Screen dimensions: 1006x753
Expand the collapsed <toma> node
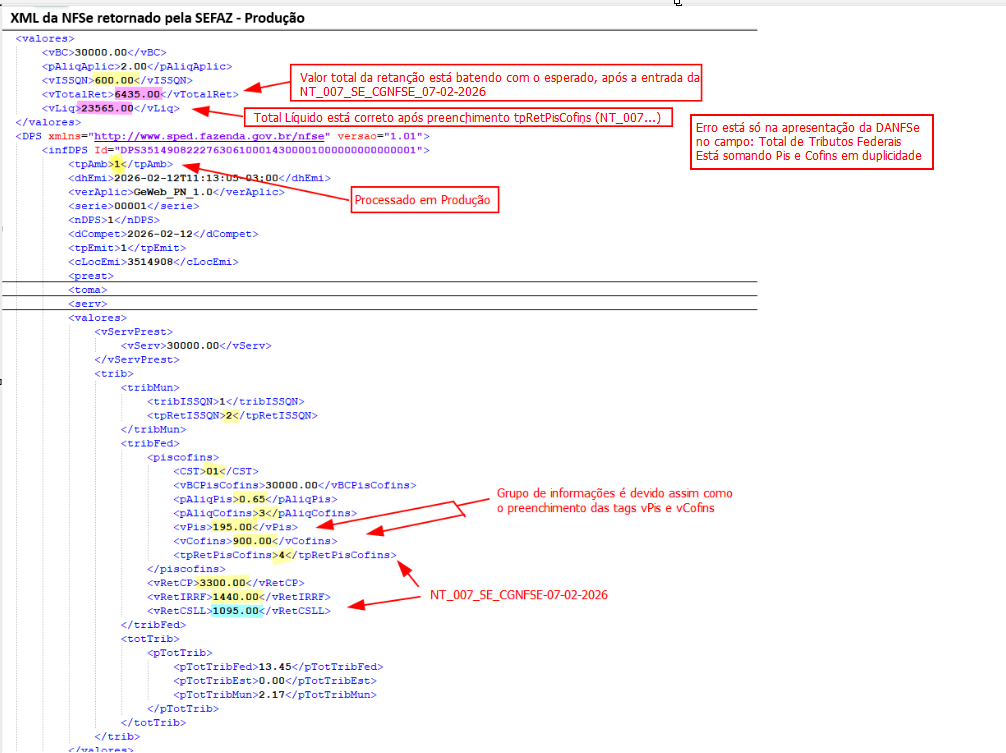[87, 289]
